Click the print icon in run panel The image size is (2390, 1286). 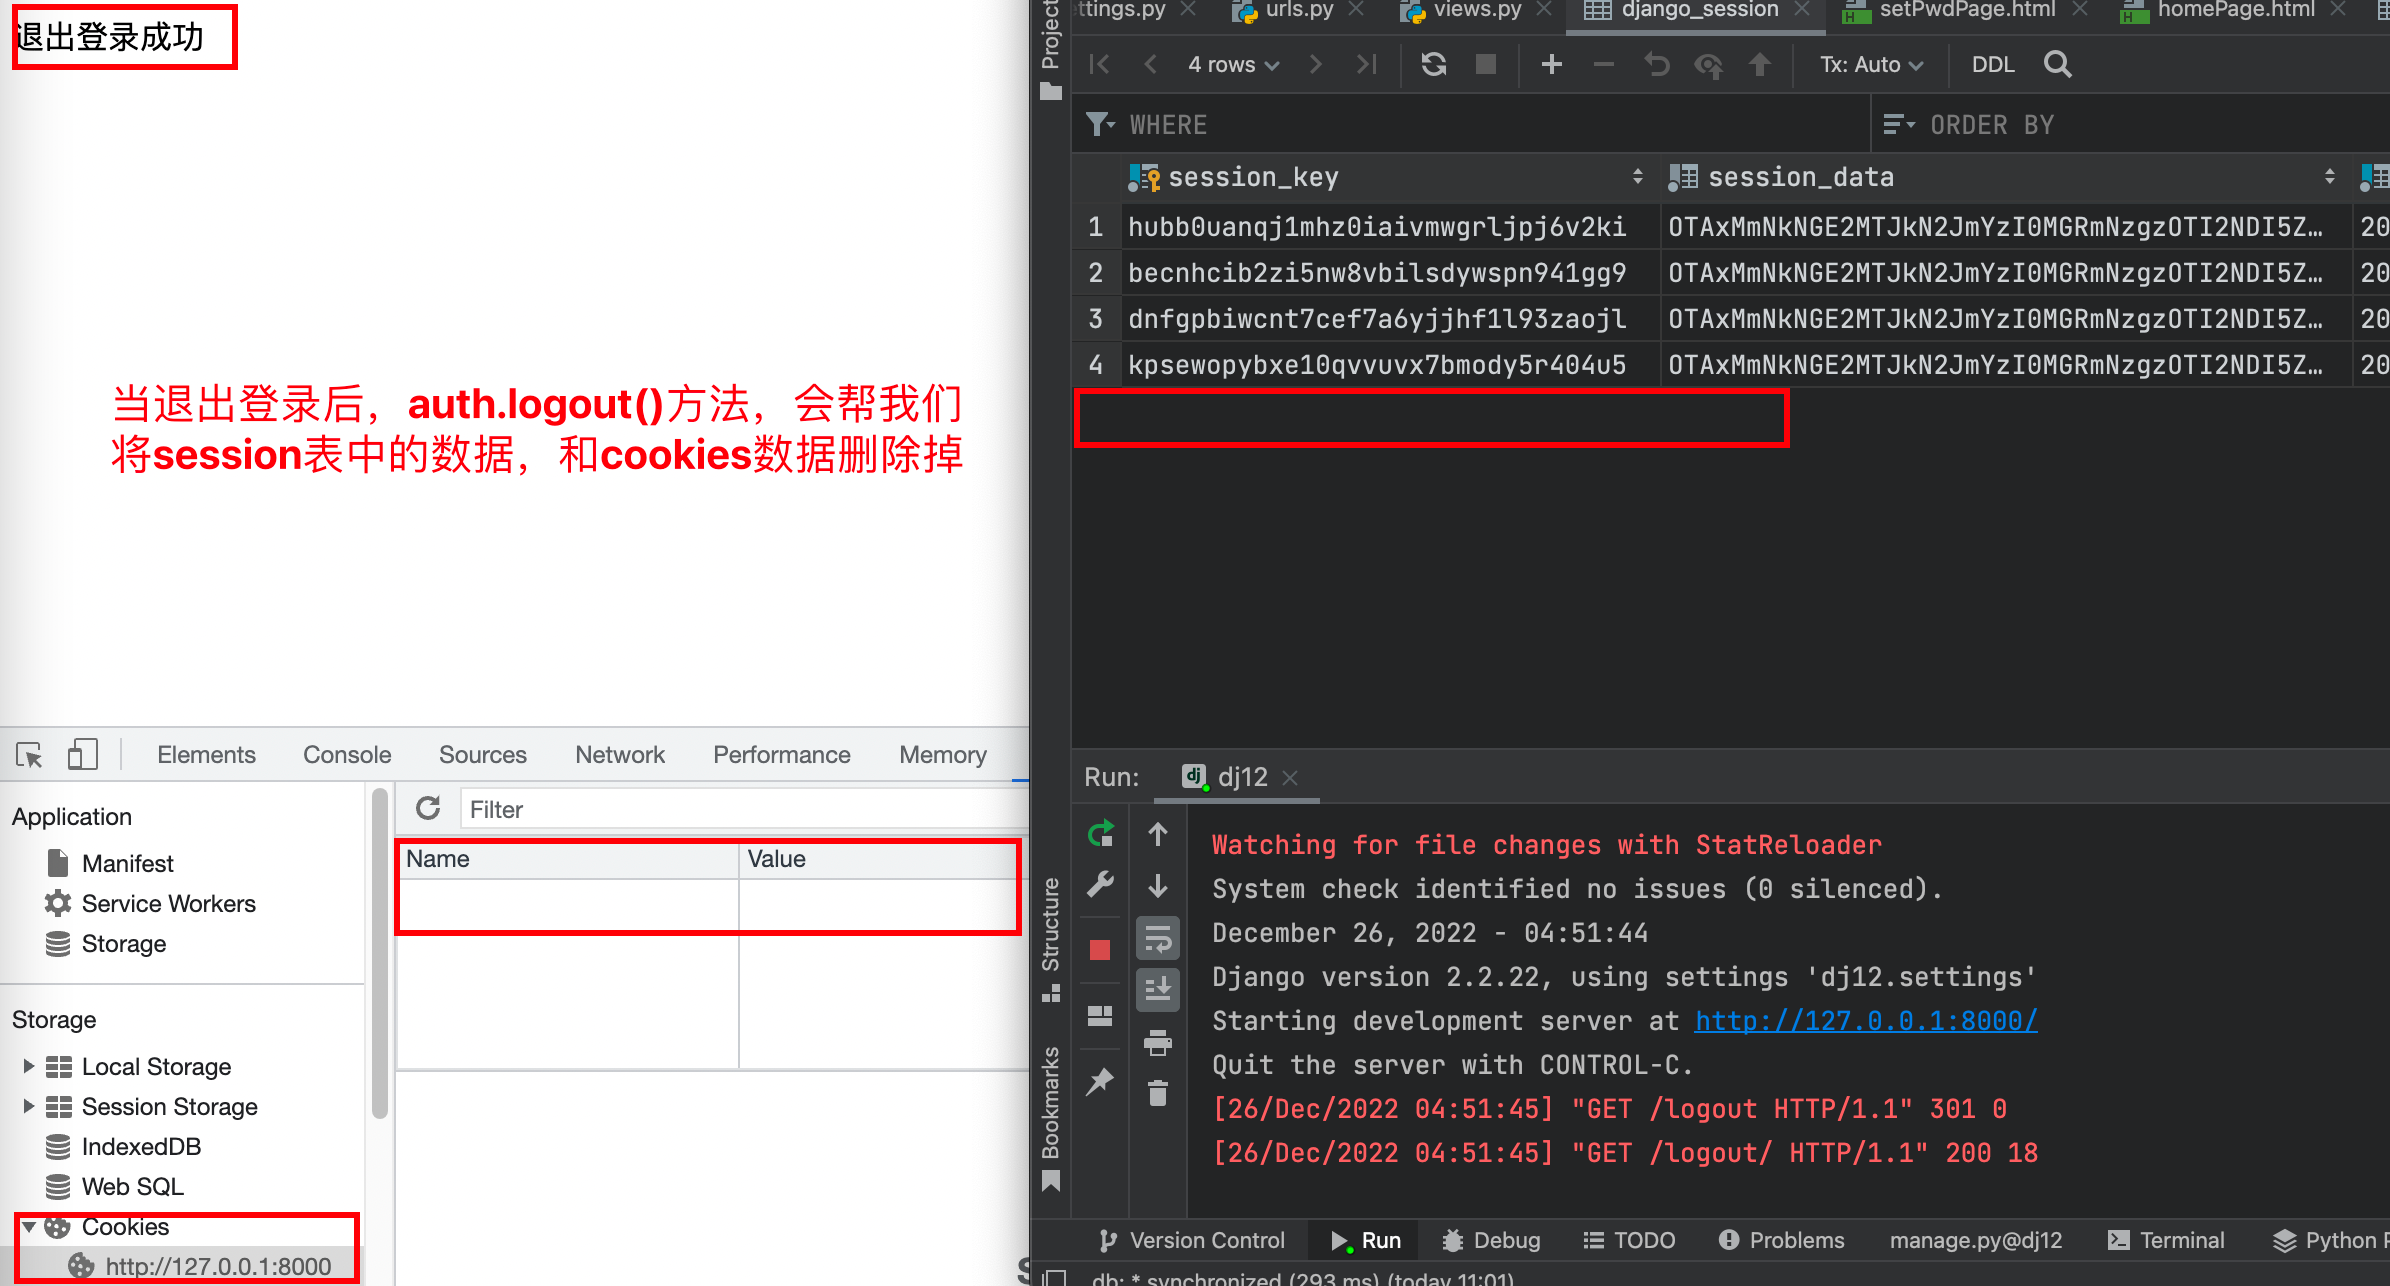1158,1043
